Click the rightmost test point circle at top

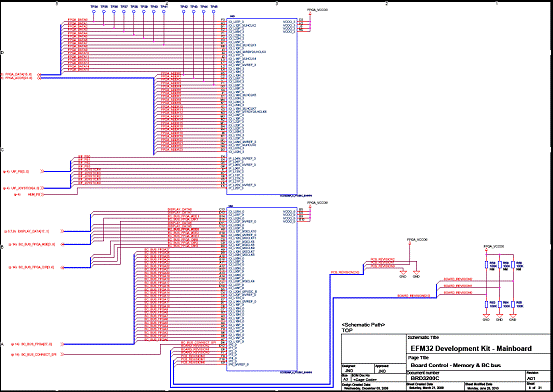(213, 12)
